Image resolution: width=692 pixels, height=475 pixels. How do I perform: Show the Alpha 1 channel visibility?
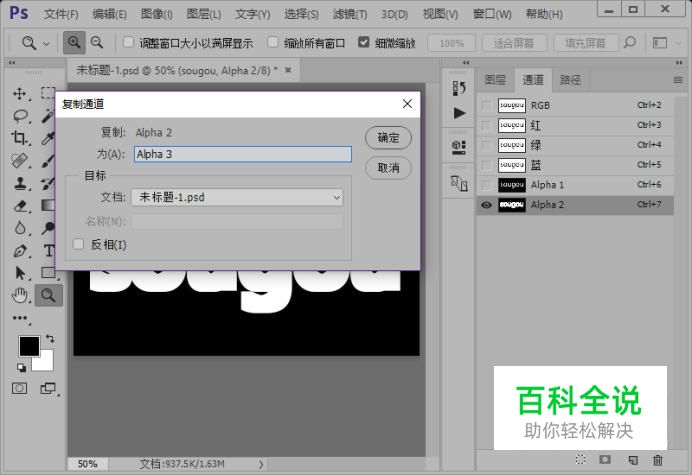[486, 185]
